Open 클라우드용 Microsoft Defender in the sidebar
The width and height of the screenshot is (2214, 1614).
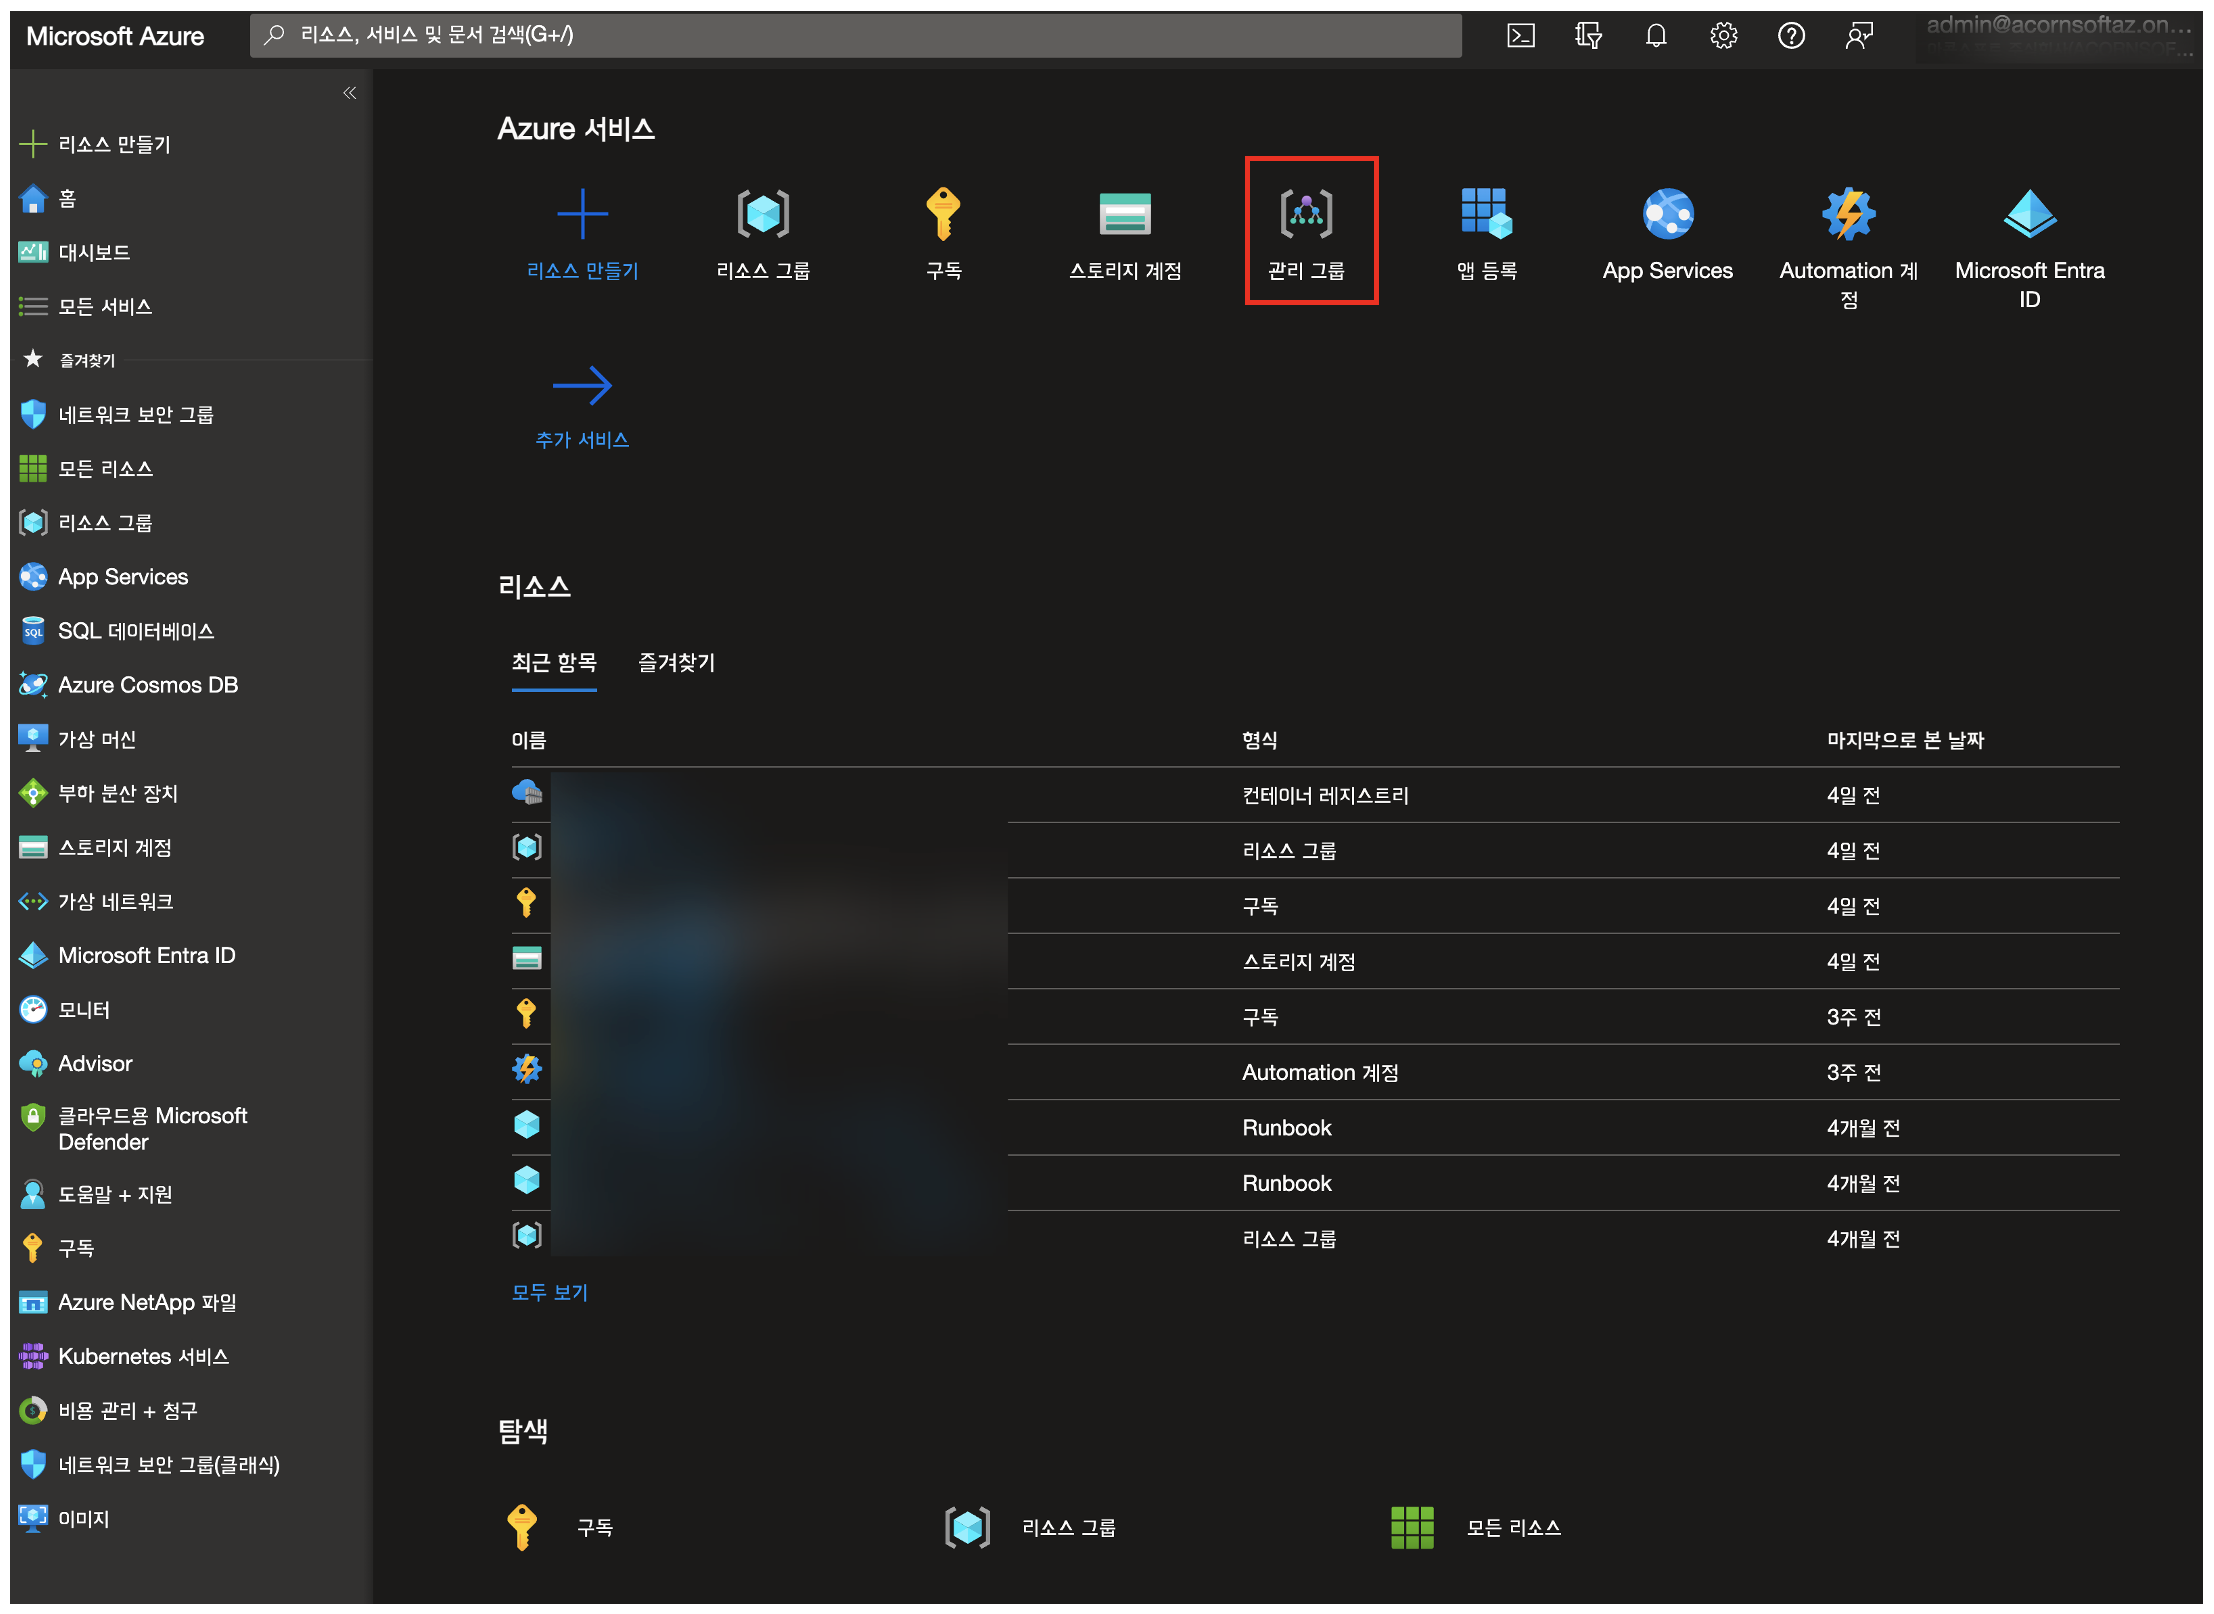[134, 1128]
